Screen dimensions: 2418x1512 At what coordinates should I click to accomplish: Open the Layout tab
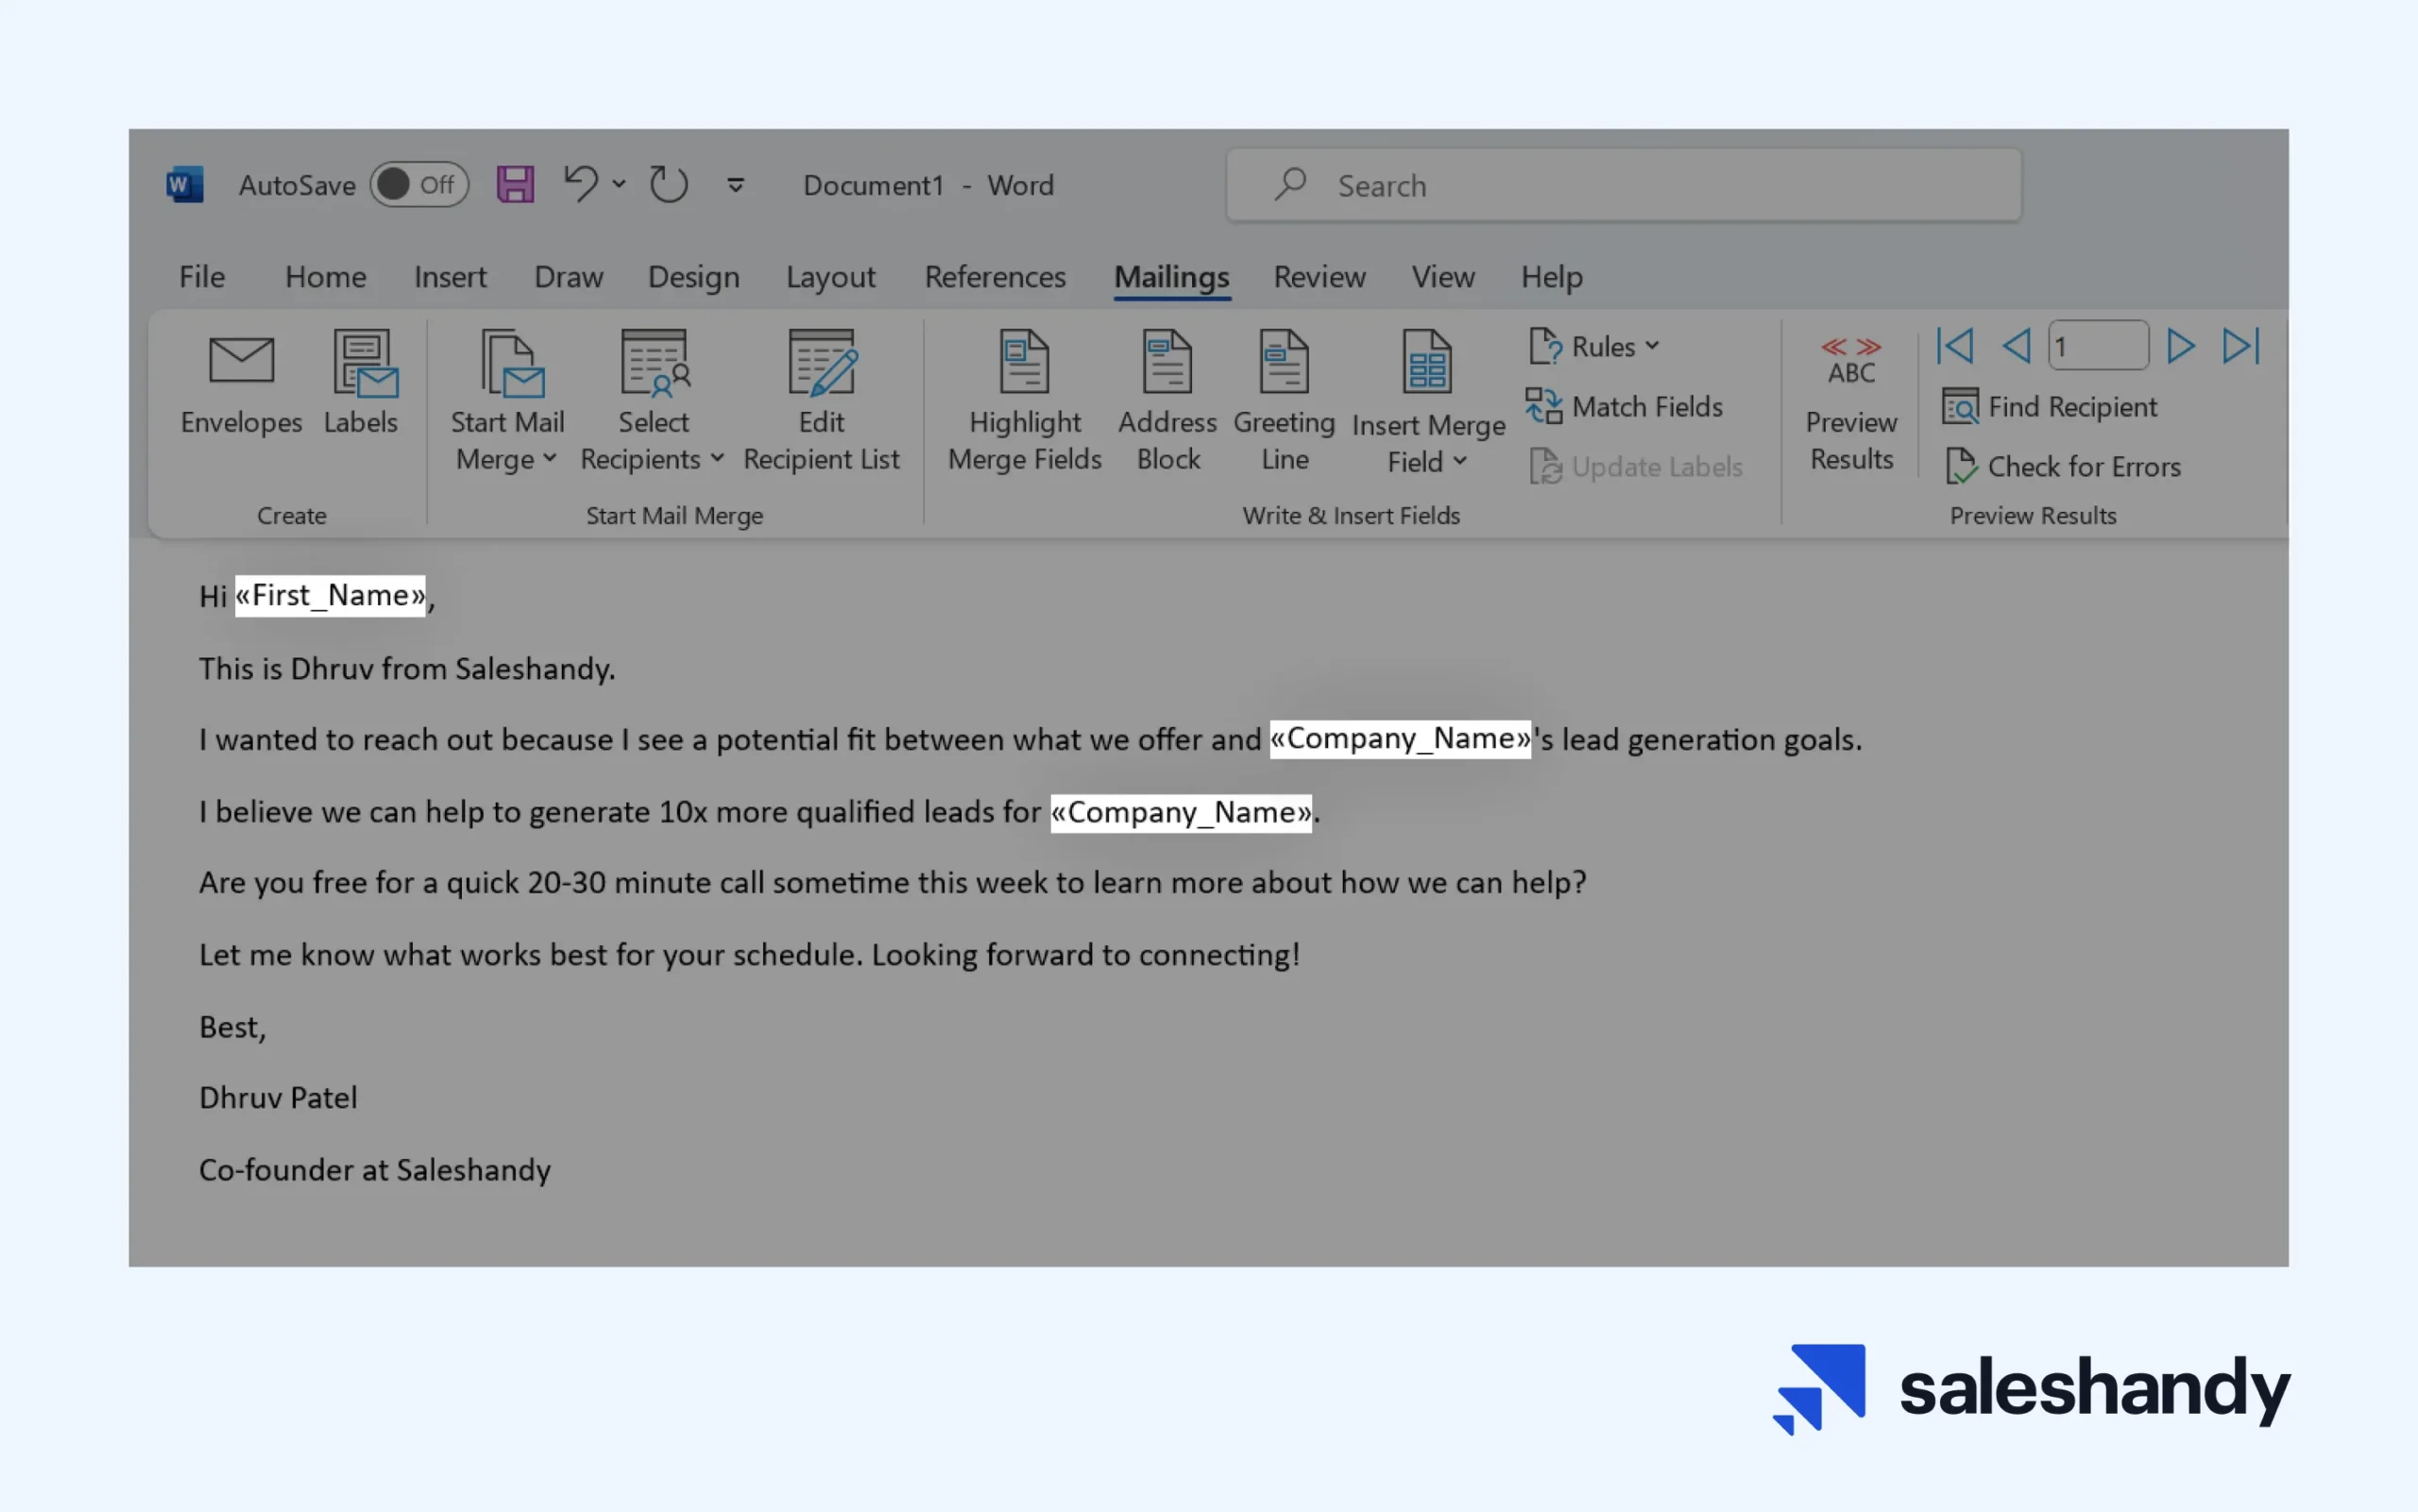830,277
